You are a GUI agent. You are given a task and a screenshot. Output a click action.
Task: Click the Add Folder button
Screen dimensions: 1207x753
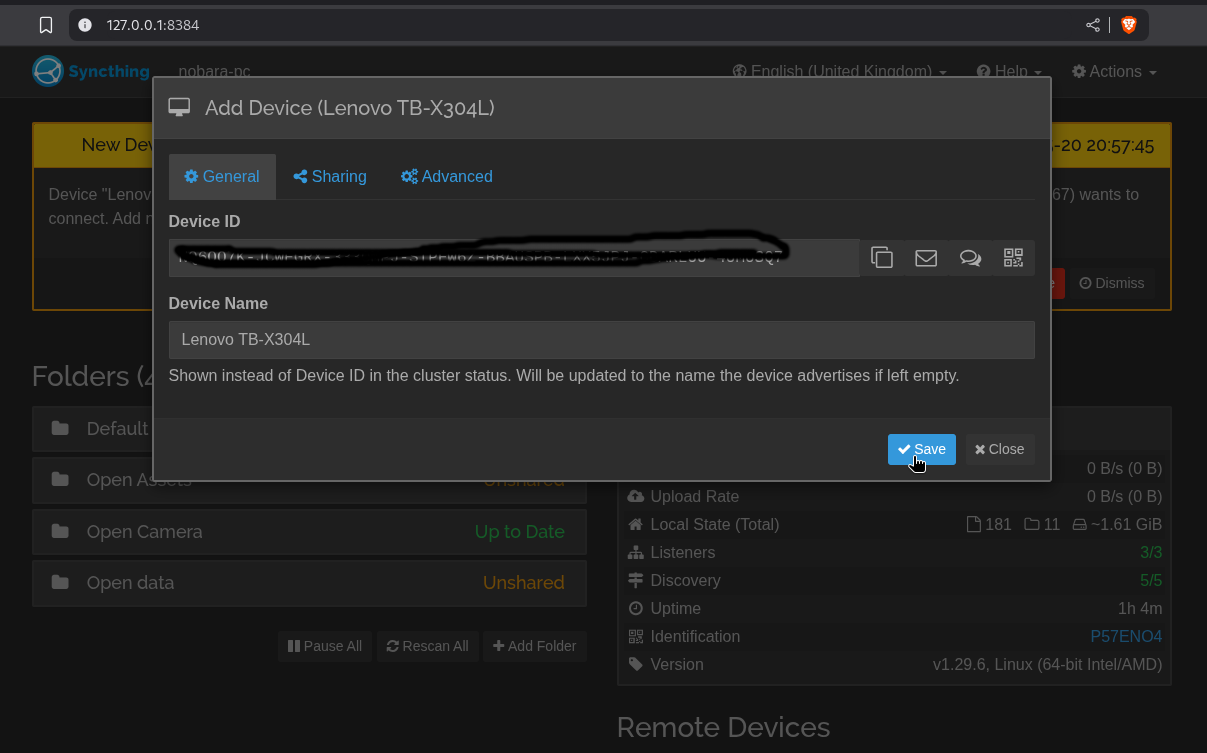point(535,646)
